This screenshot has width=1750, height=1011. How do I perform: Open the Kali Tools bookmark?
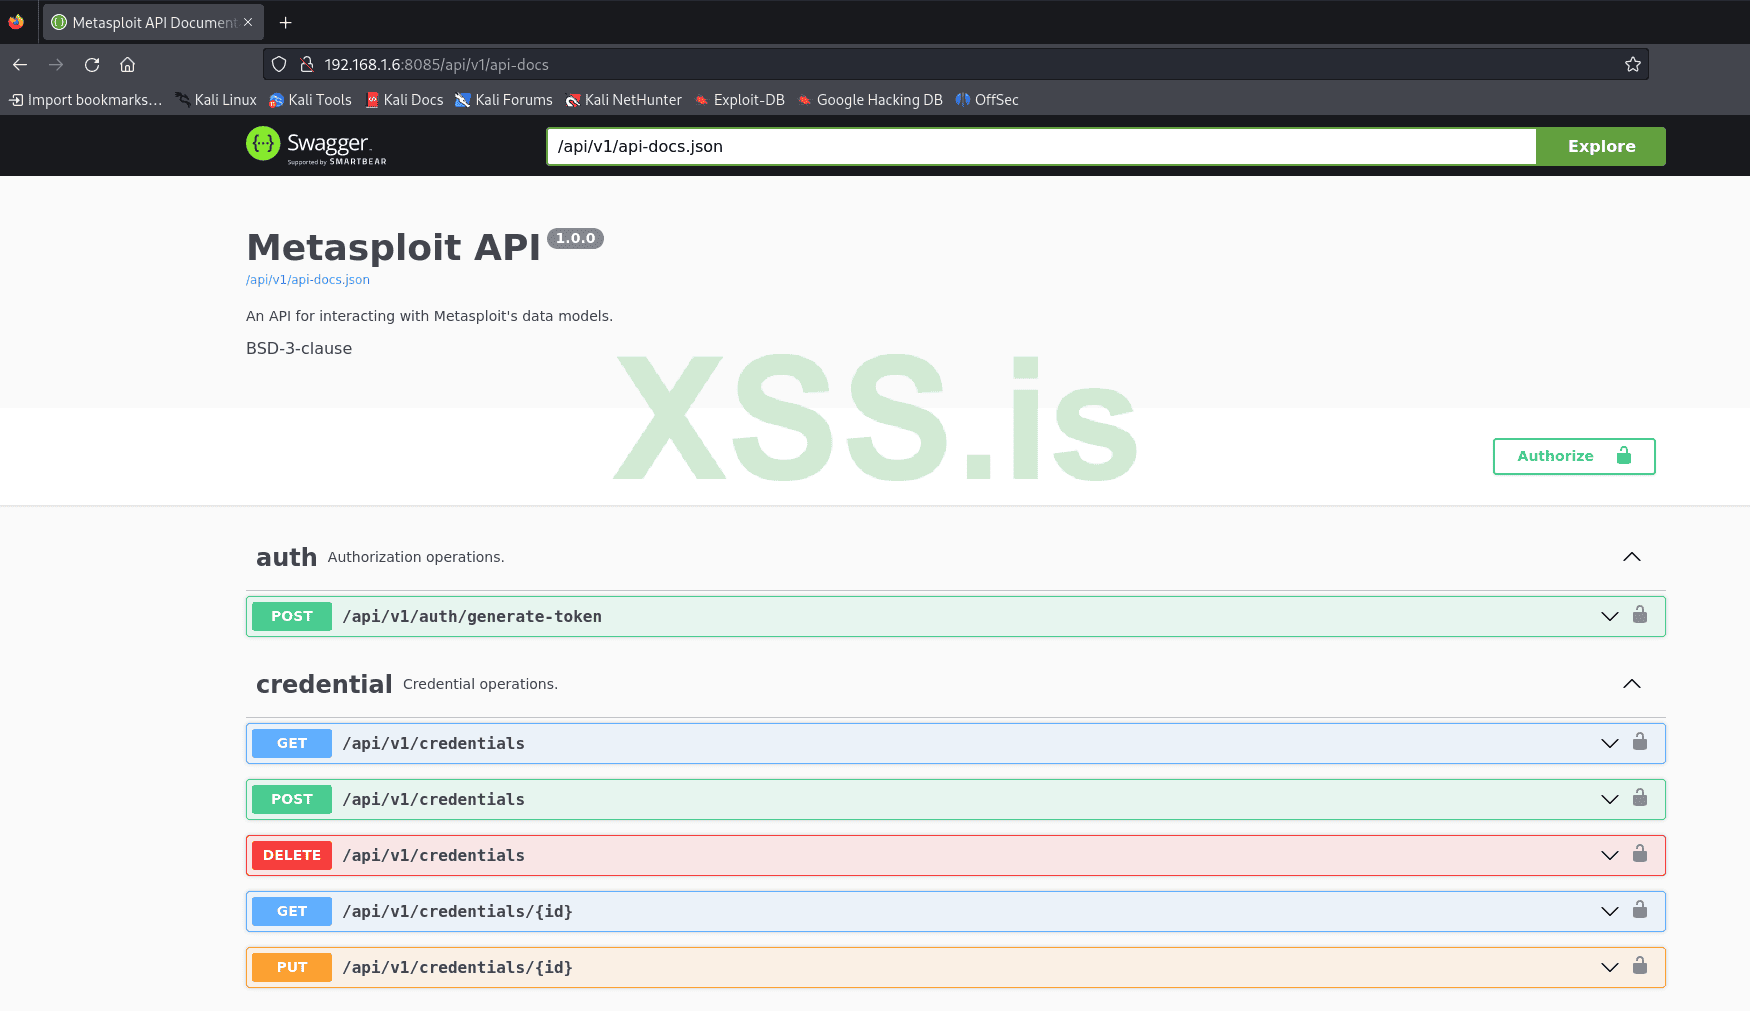click(x=310, y=100)
